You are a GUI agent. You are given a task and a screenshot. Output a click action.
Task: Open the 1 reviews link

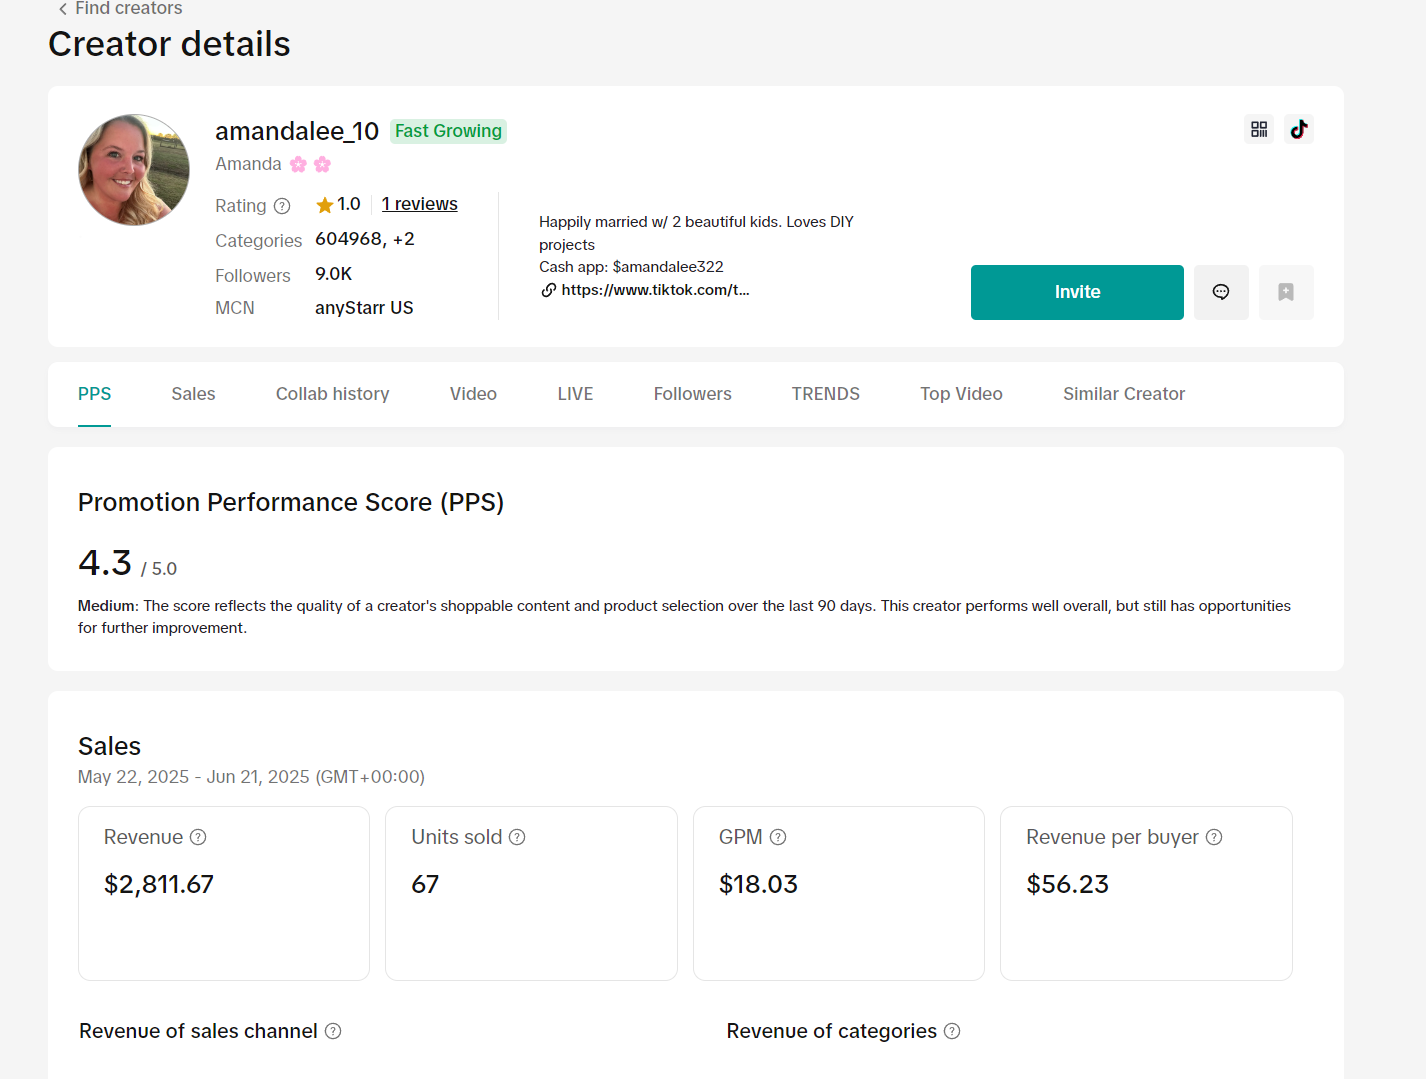[x=419, y=204]
